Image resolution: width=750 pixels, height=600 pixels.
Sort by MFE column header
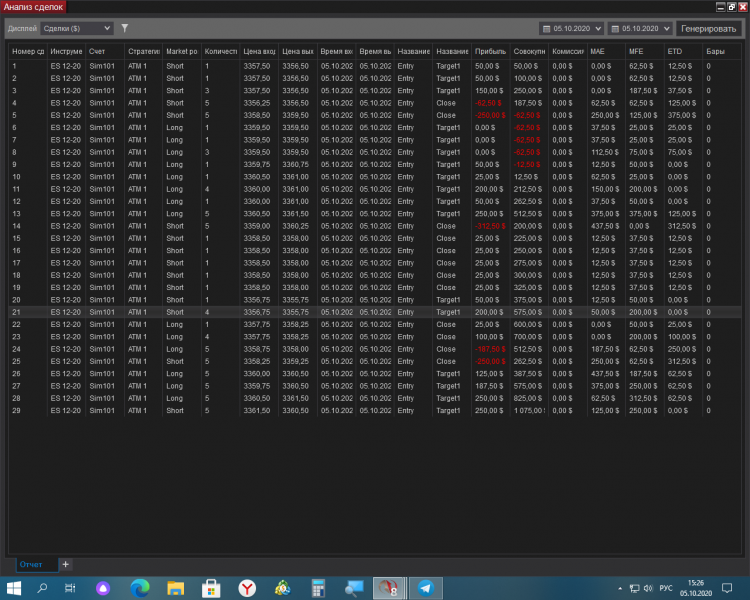[x=645, y=51]
